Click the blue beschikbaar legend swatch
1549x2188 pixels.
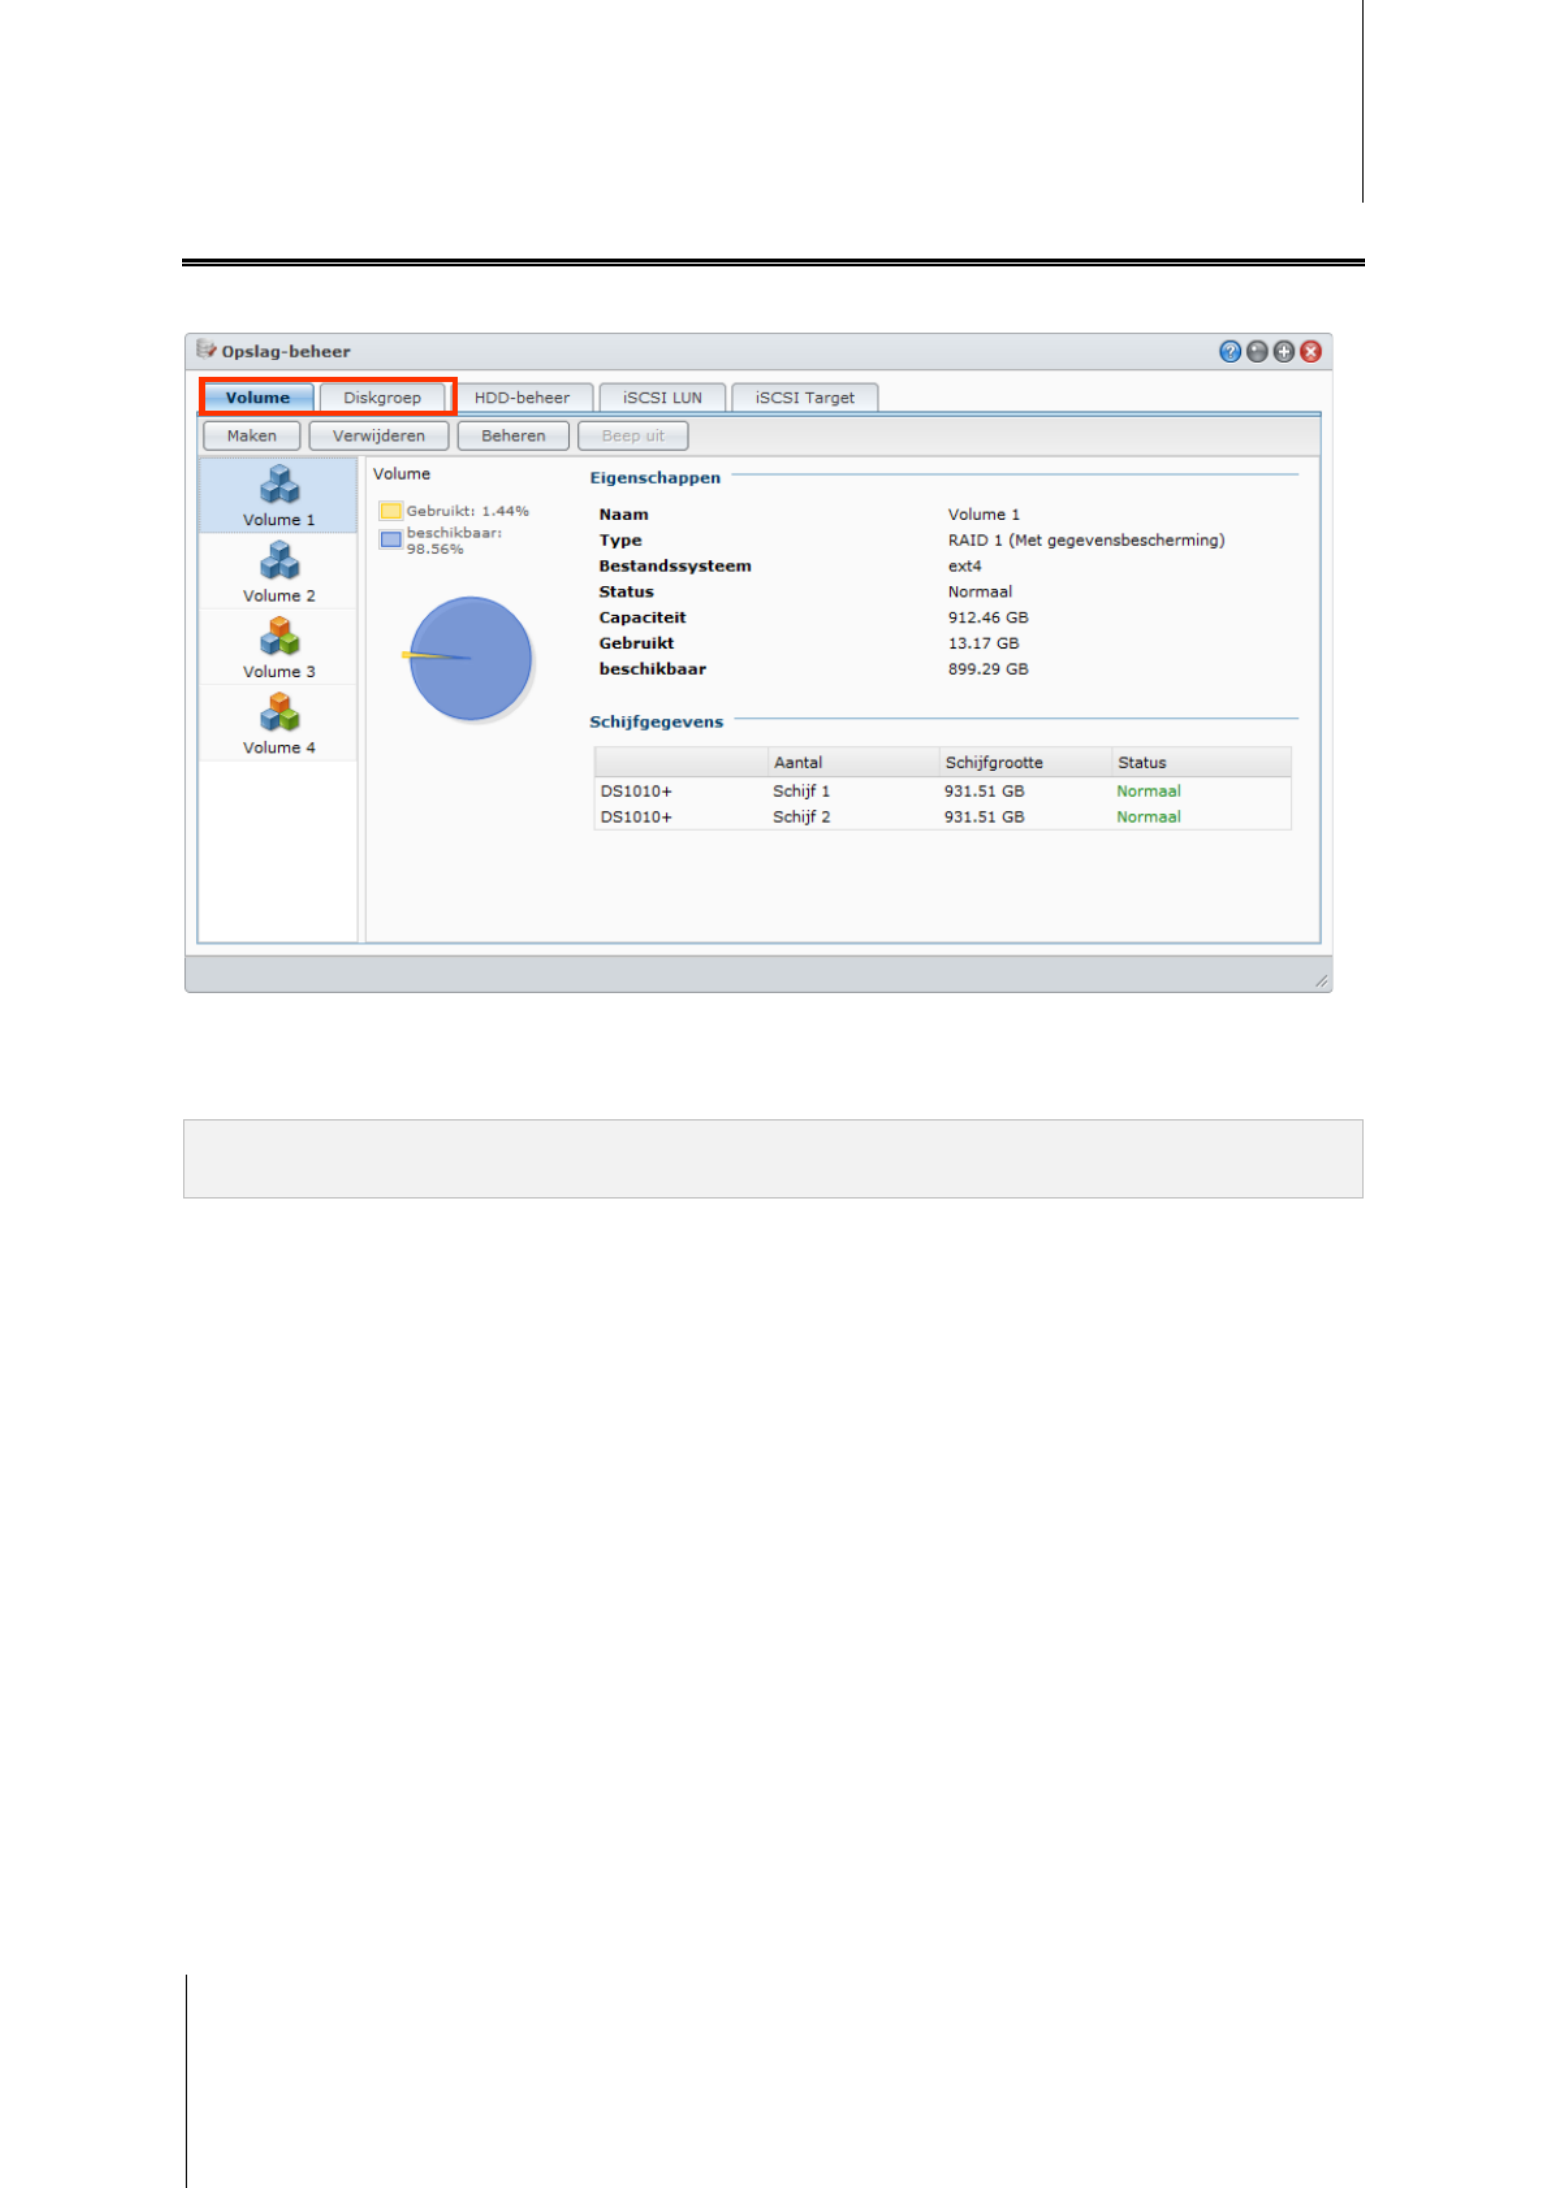tap(390, 540)
